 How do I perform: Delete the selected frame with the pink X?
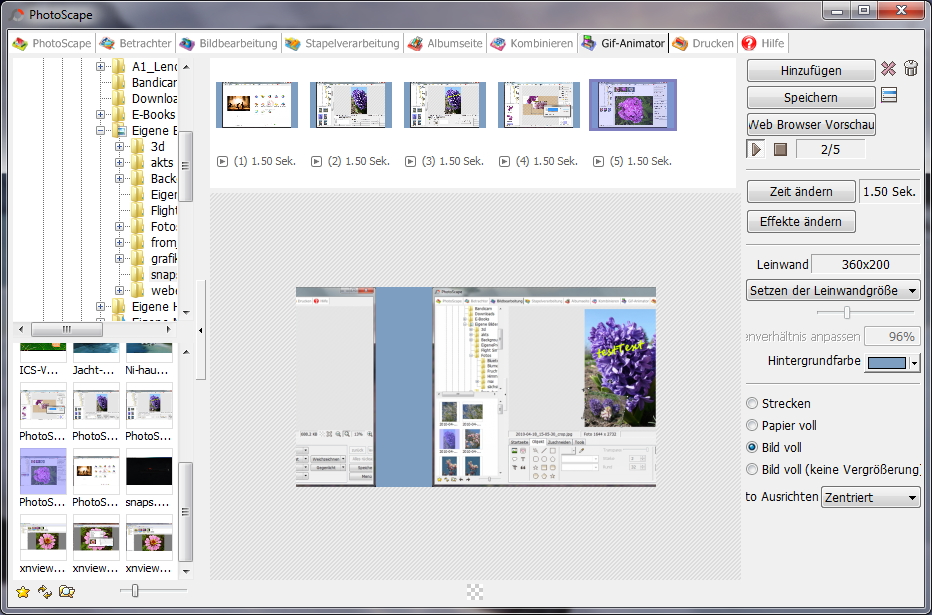pyautogui.click(x=888, y=70)
